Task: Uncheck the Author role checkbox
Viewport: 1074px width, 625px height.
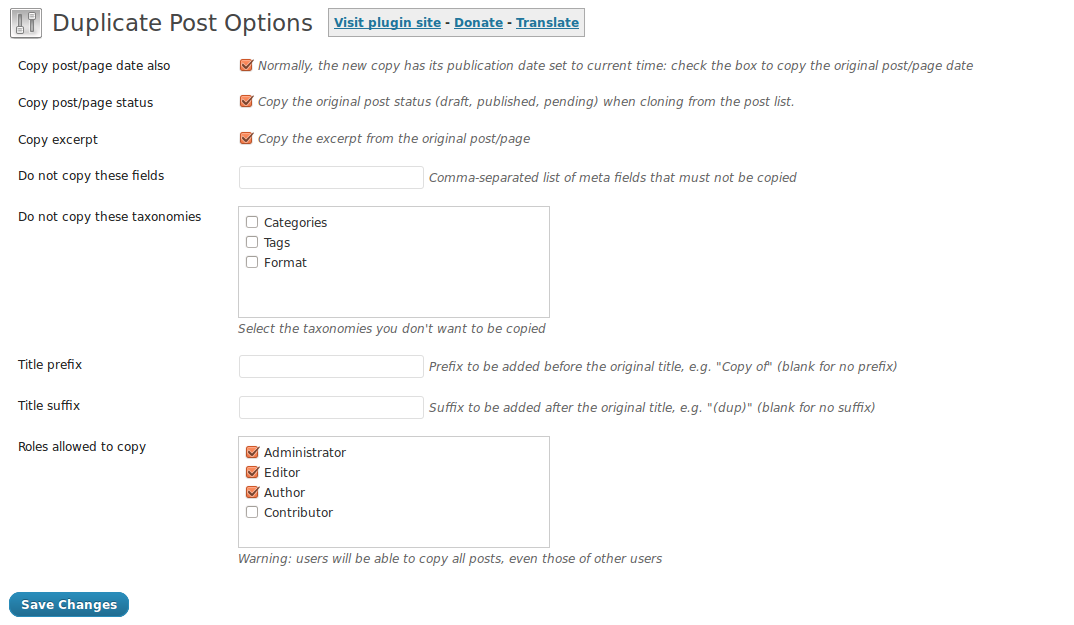Action: click(252, 492)
